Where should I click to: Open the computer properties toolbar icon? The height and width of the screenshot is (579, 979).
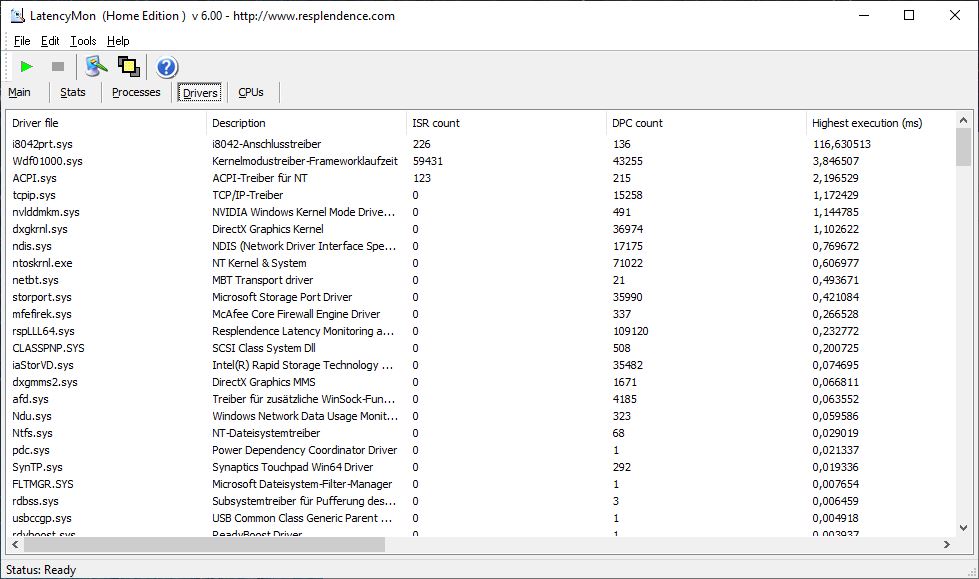(x=96, y=66)
